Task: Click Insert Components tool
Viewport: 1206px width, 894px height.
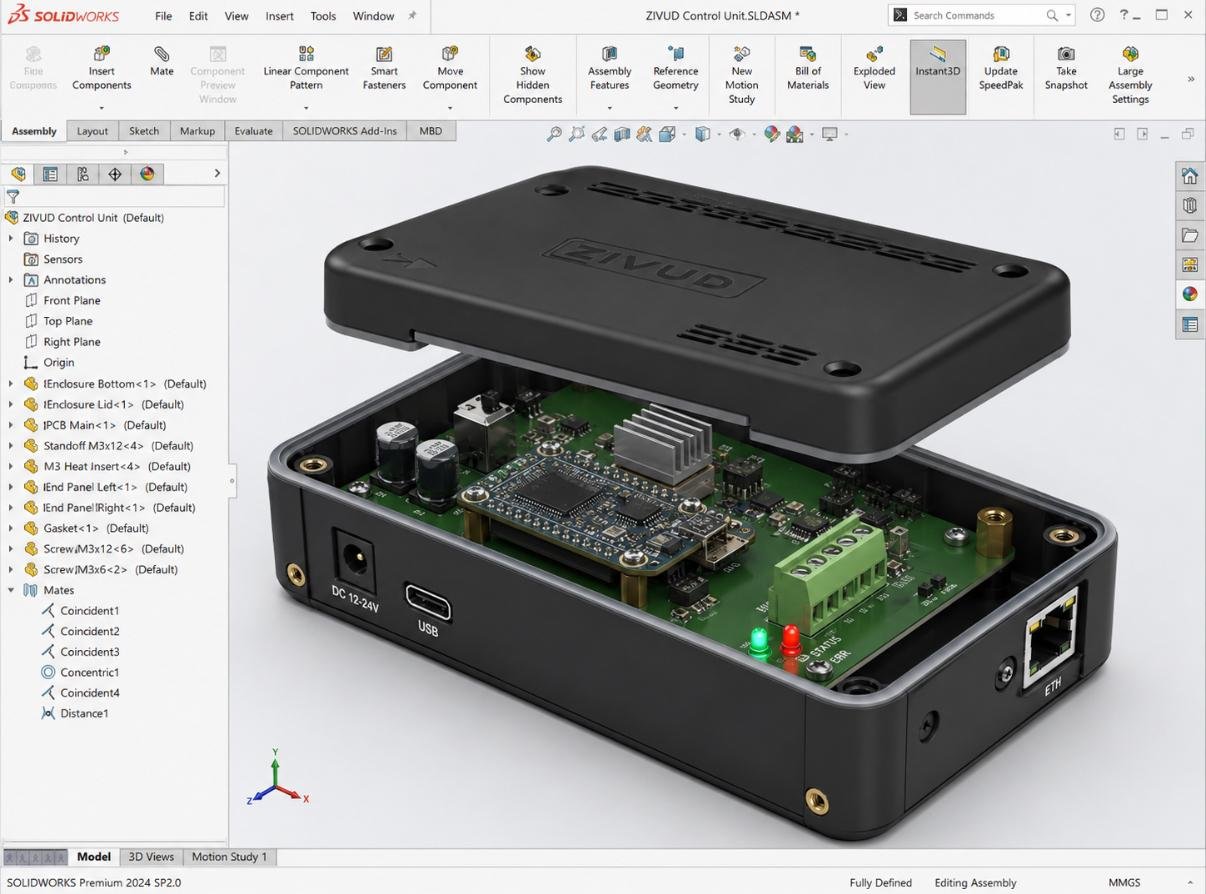Action: coord(101,69)
